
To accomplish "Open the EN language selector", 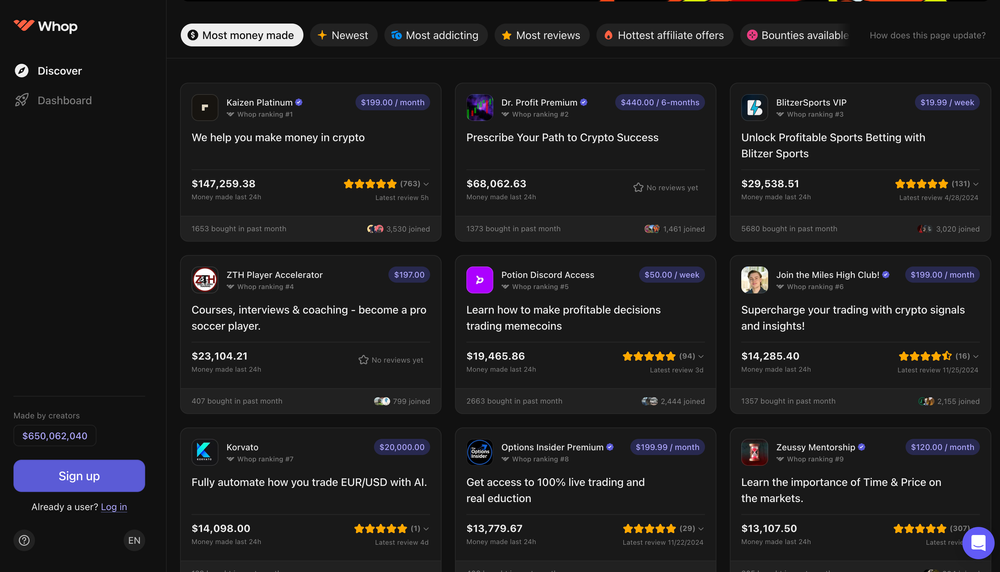I will tap(134, 540).
